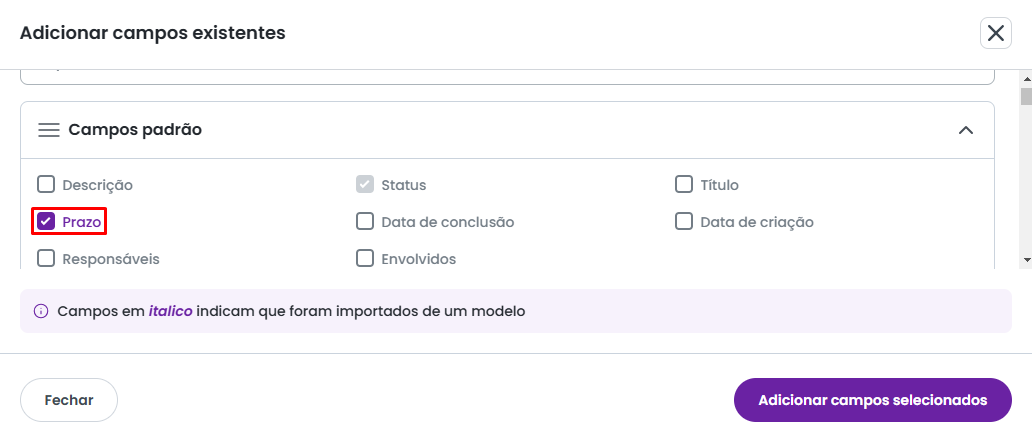Viewport: 1032px width, 443px height.
Task: Enable the Responsáveis checkbox
Action: pos(46,258)
